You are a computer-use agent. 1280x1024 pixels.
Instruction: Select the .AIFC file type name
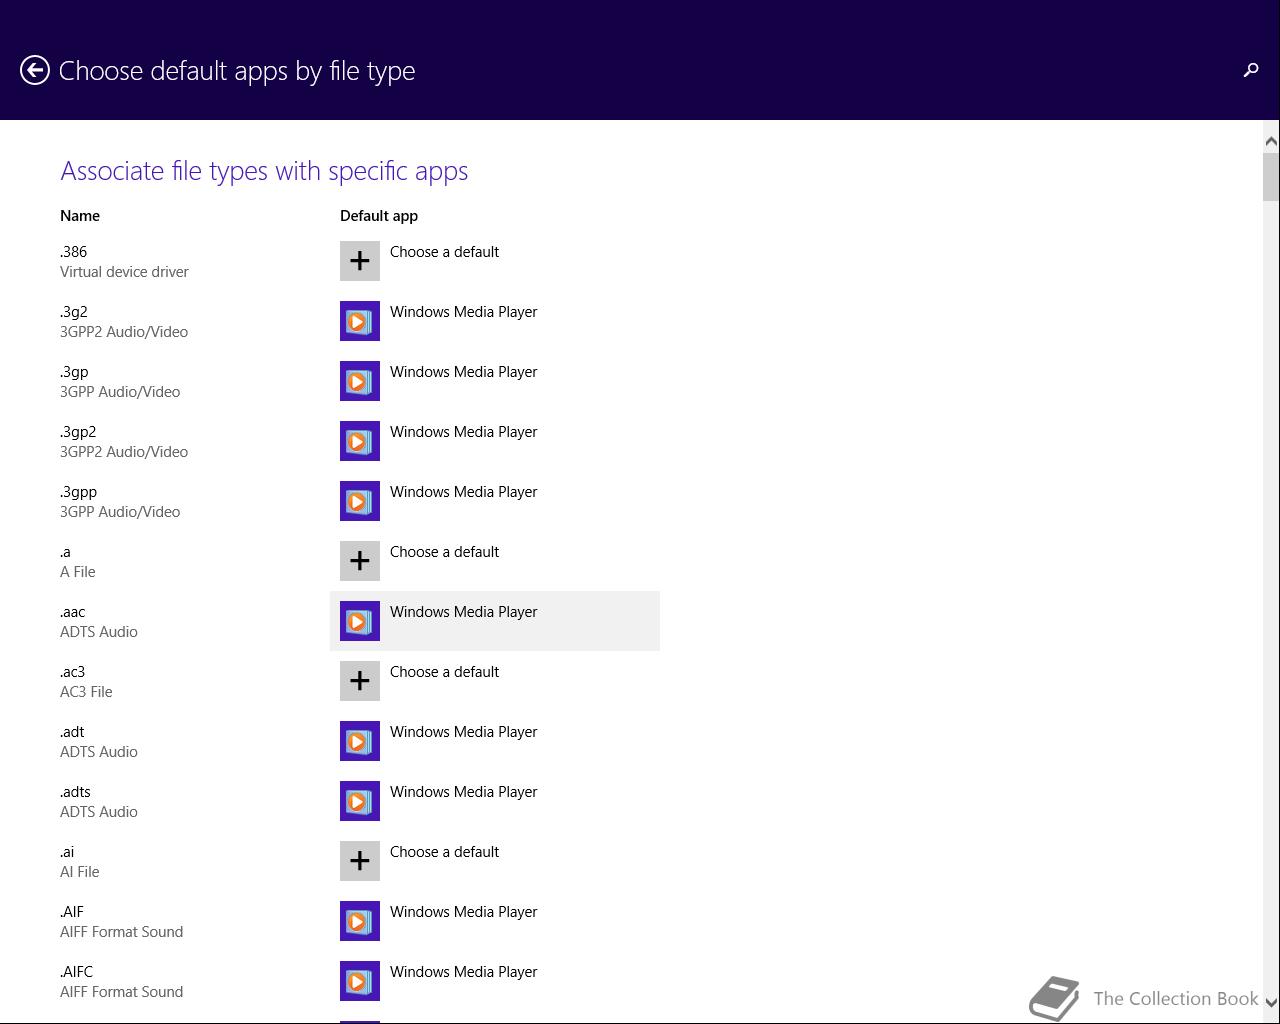(76, 972)
